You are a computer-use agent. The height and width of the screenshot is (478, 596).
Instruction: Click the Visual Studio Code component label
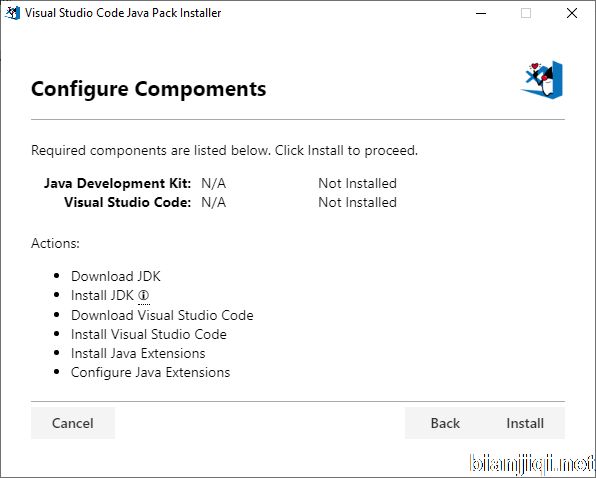coord(128,203)
